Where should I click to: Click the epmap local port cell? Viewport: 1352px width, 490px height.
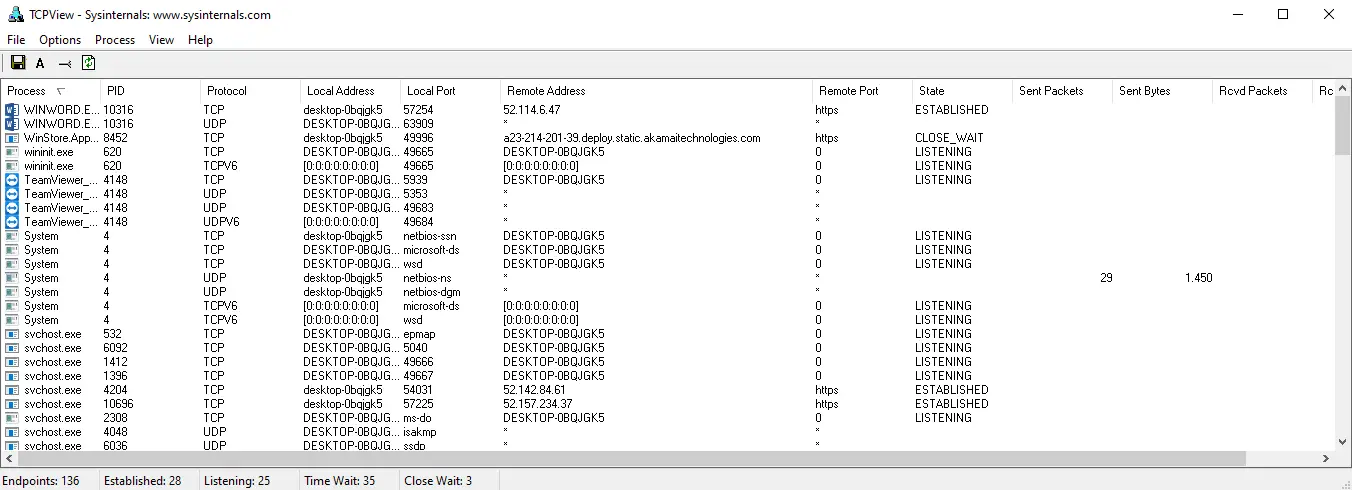(x=419, y=334)
